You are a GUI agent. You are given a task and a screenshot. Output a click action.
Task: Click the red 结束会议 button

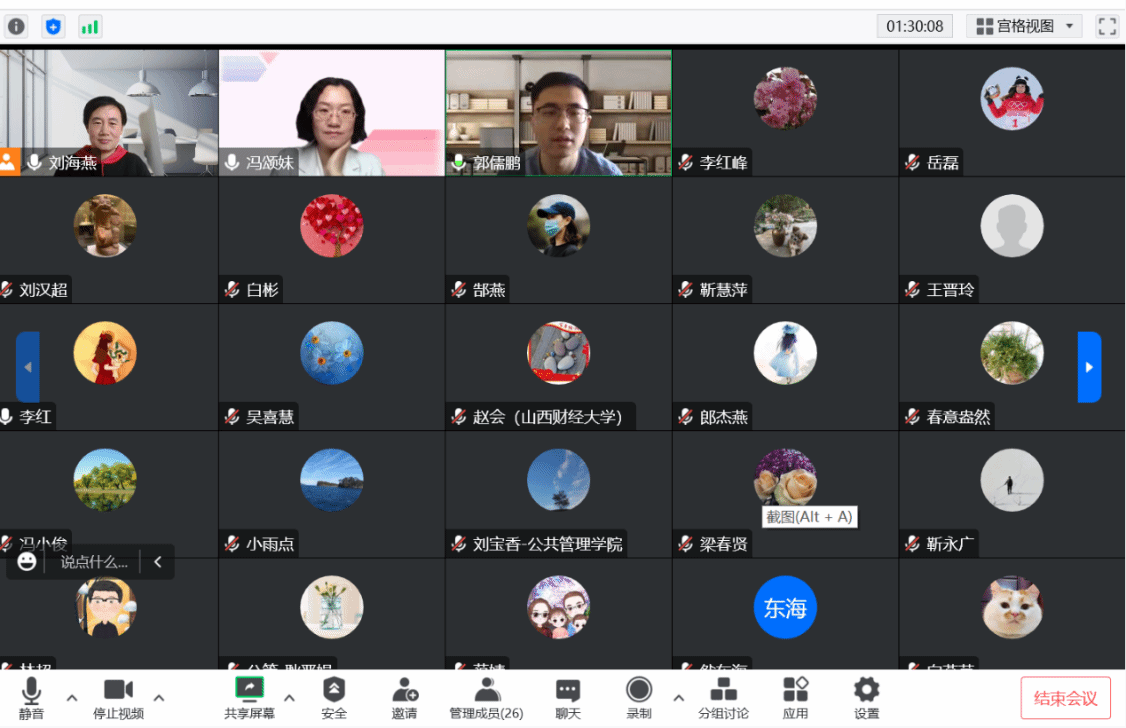coord(1065,698)
